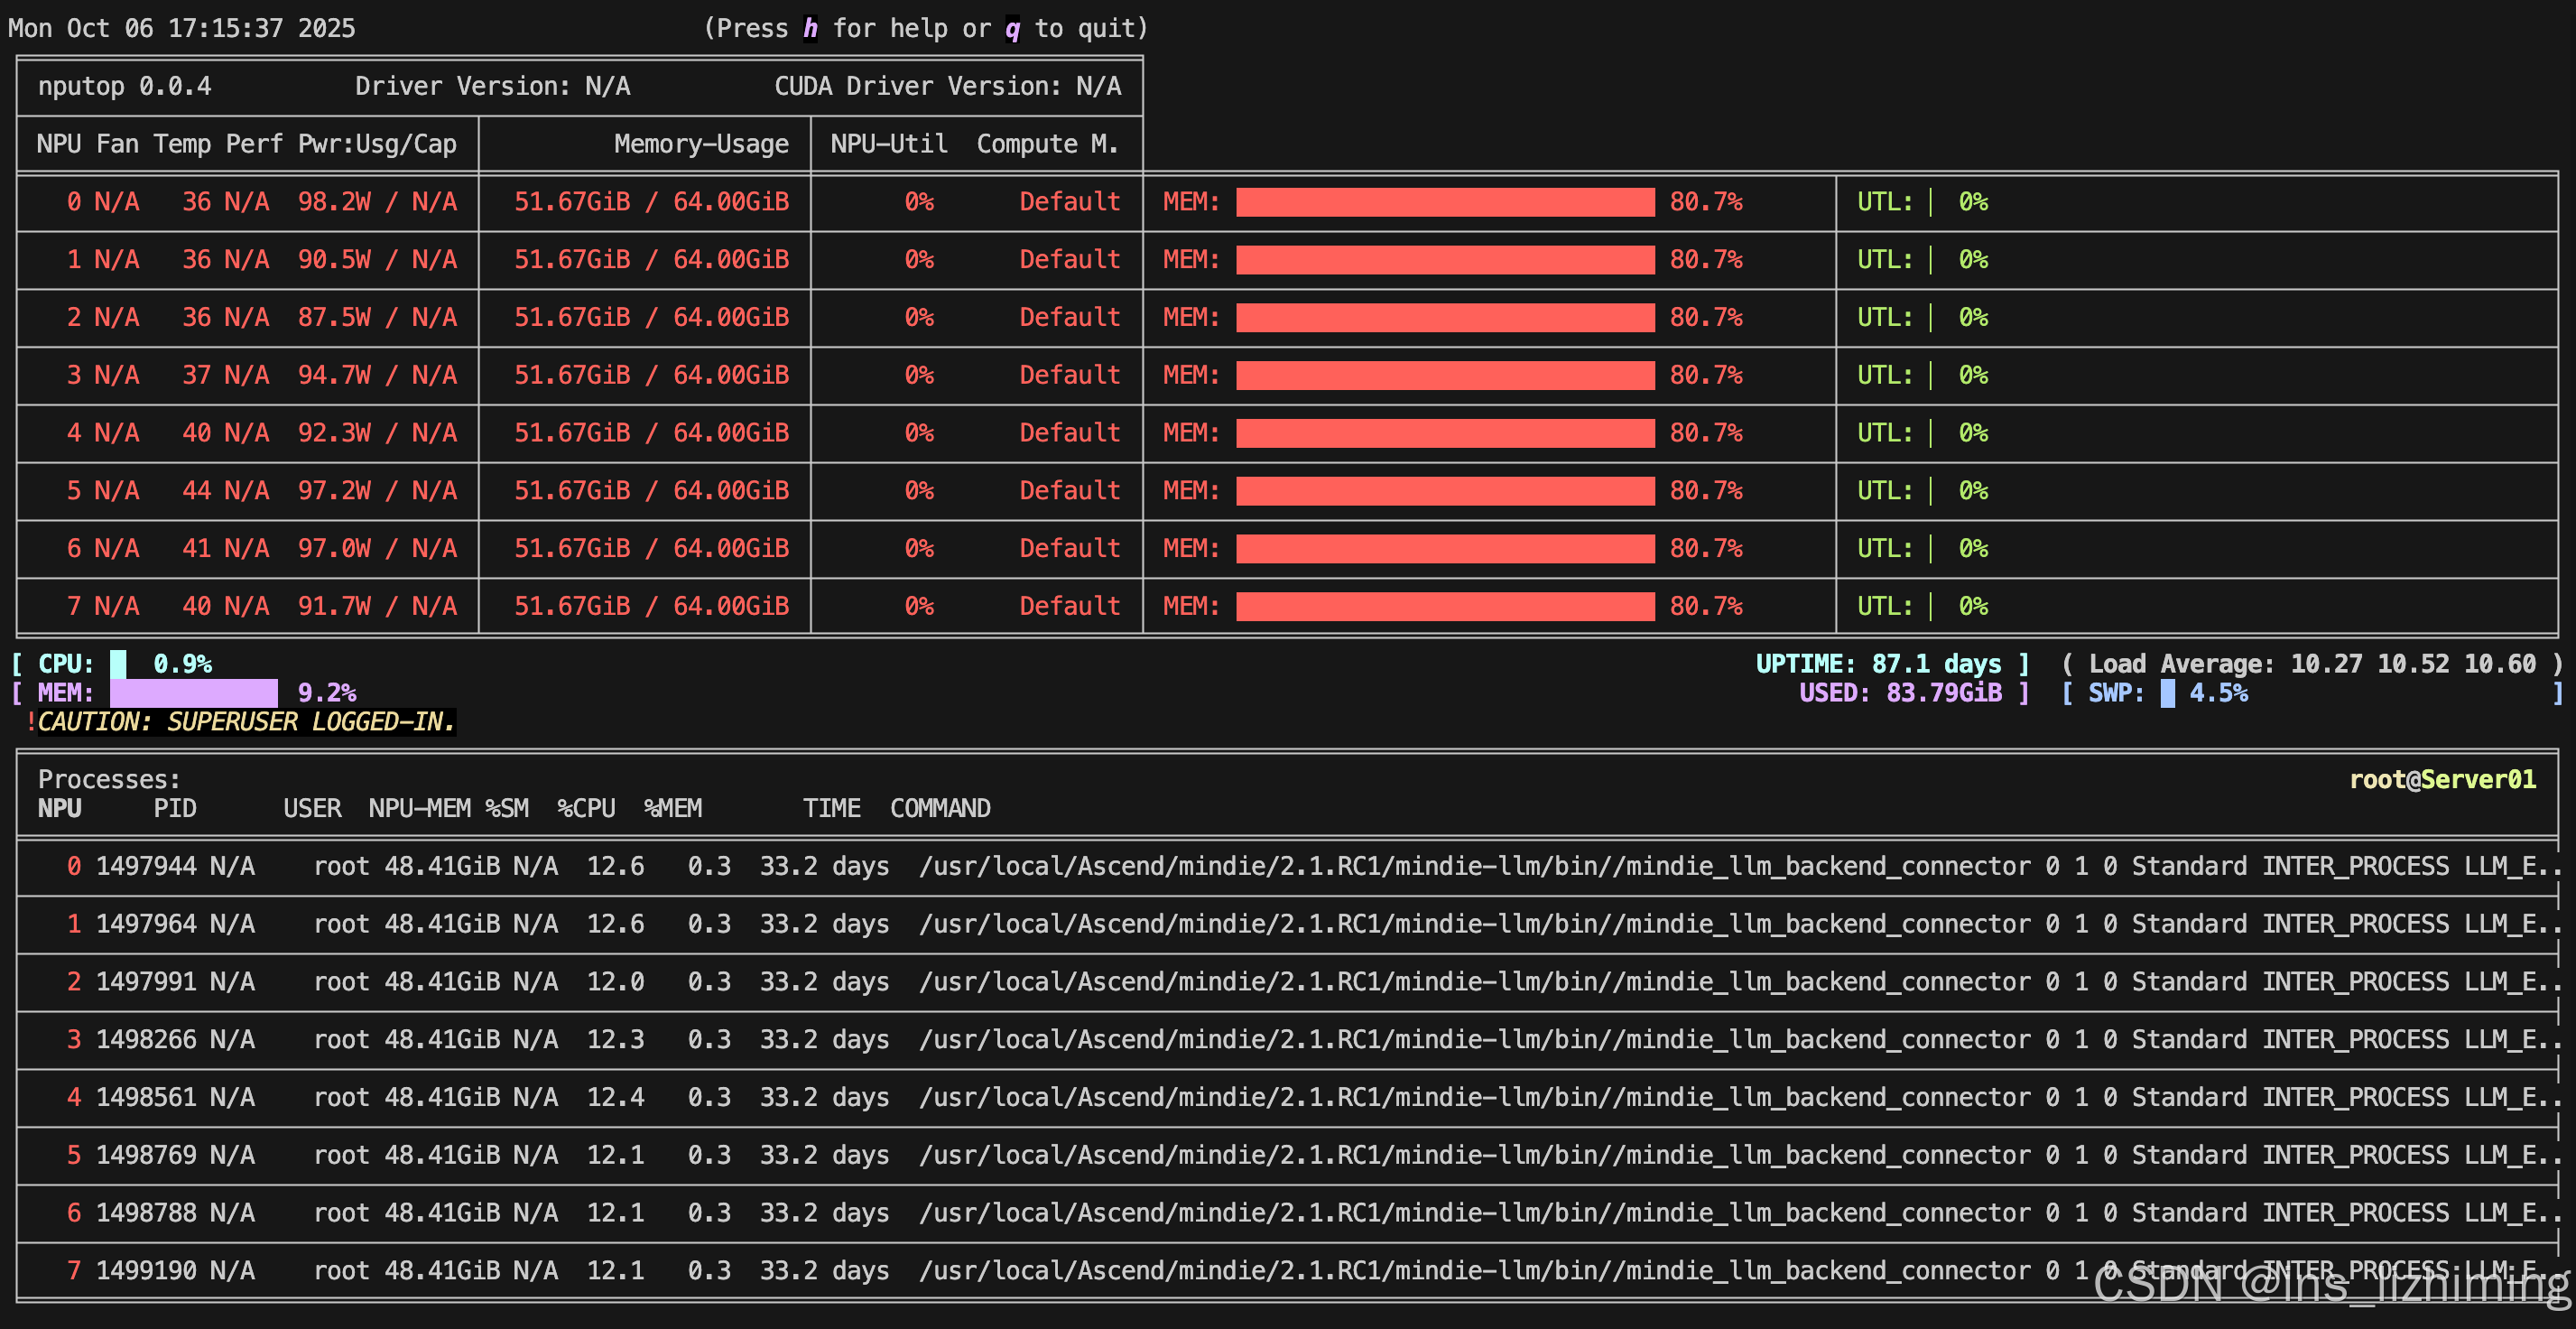Image resolution: width=2576 pixels, height=1329 pixels.
Task: Click the nputop 0.0.4 version label
Action: (x=125, y=86)
